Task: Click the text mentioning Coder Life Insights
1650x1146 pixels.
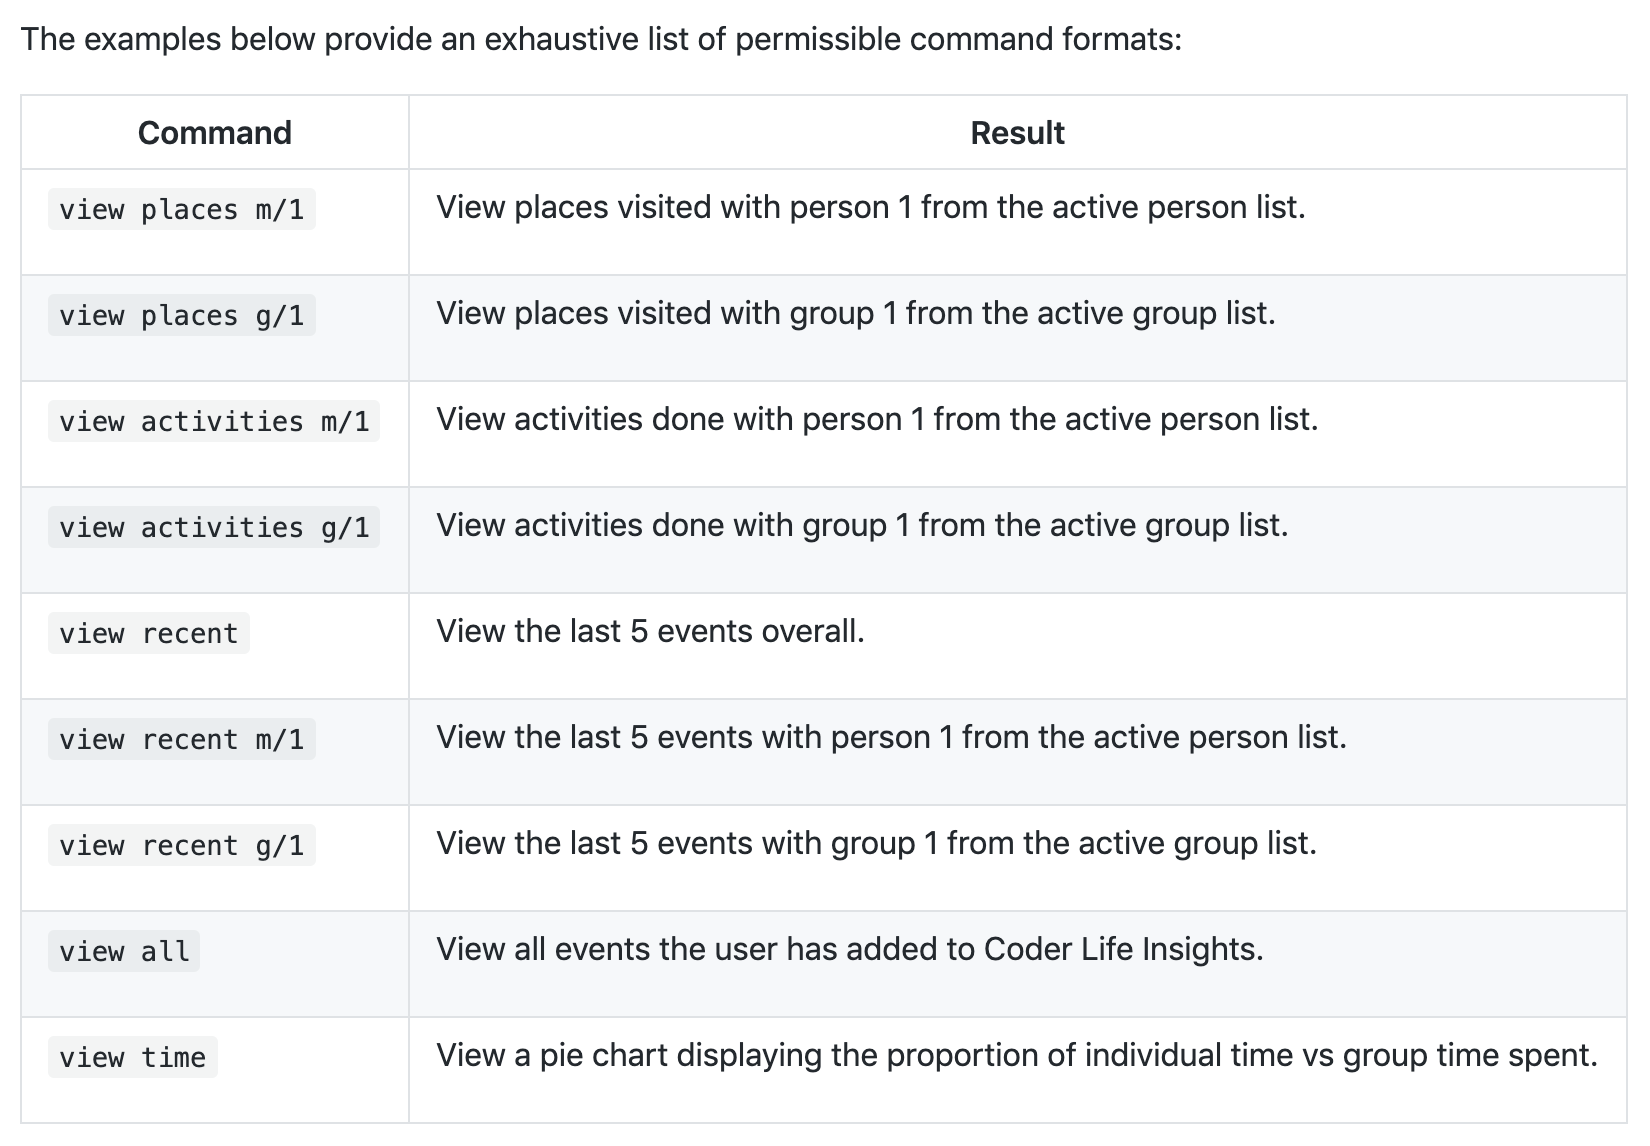Action: pyautogui.click(x=850, y=950)
